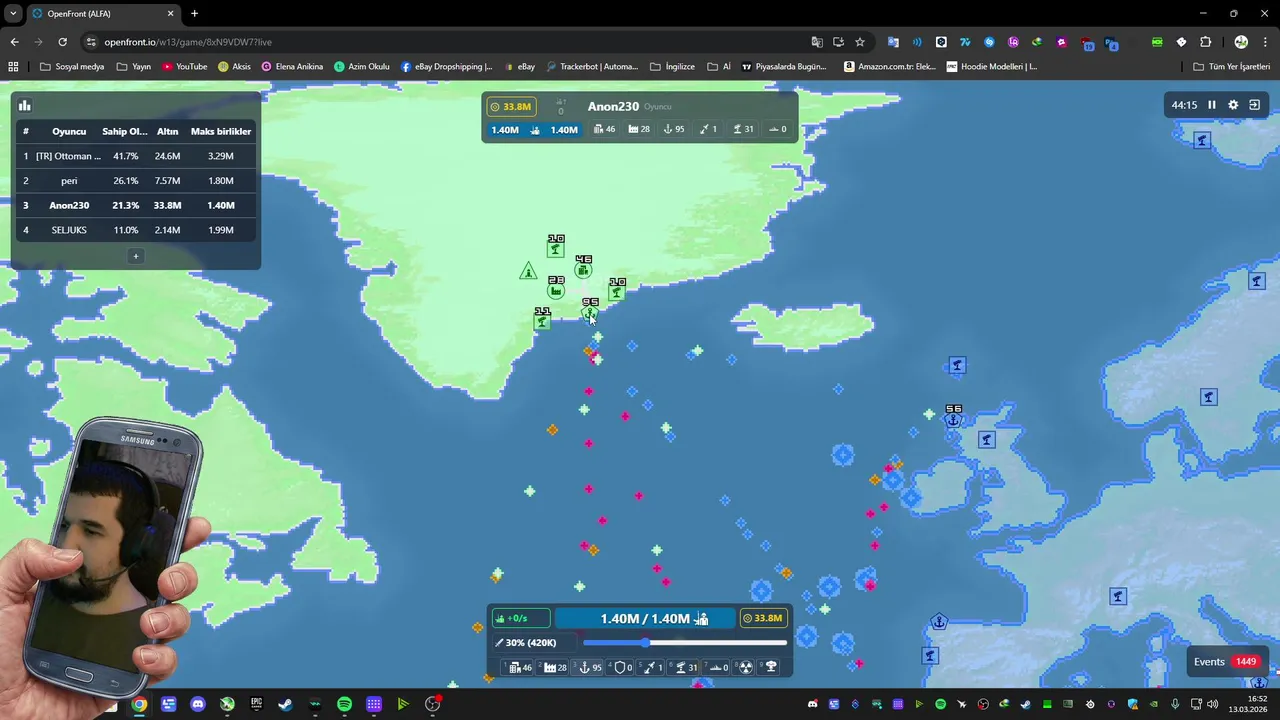Open the browser extensions puzzle menu
Screen dimensions: 1280x720
point(1205,42)
